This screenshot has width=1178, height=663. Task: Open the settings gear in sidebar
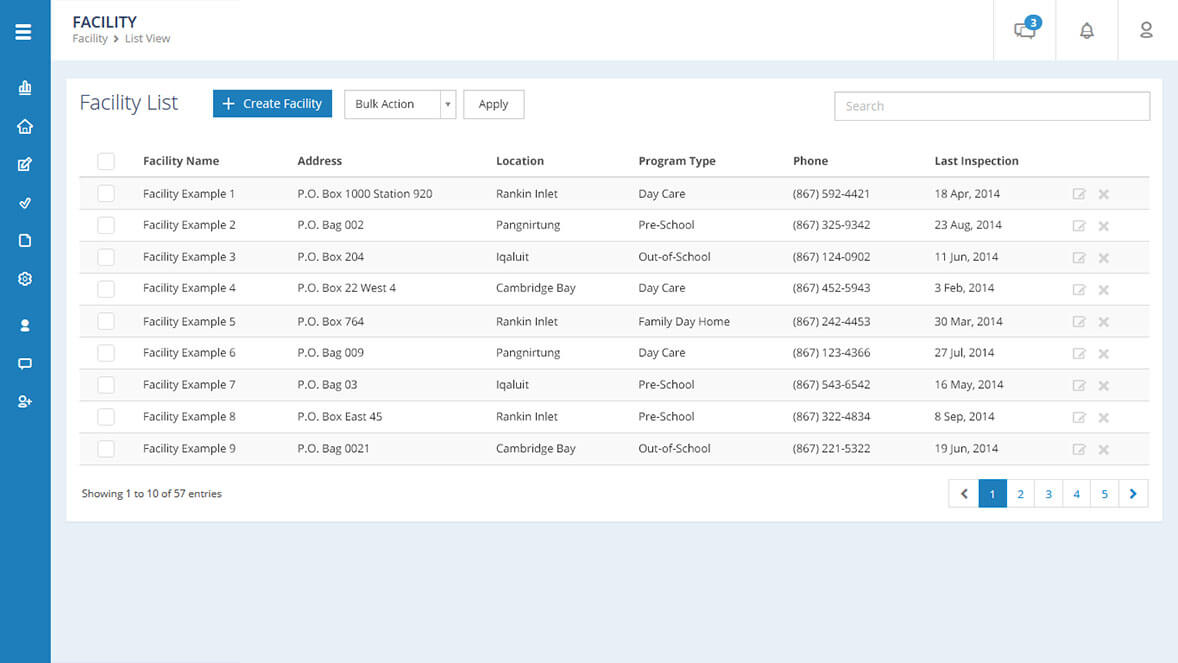pyautogui.click(x=25, y=279)
